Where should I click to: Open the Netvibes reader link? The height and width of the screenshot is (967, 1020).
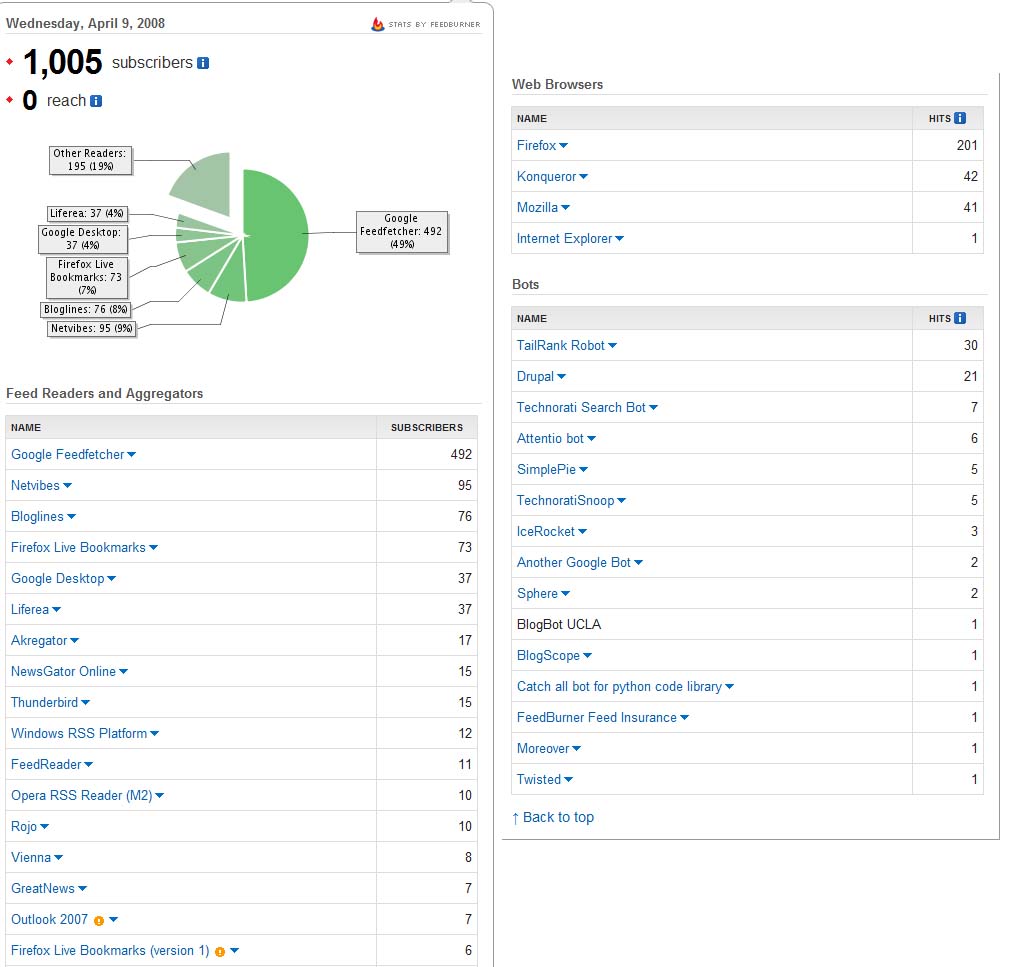(x=35, y=485)
